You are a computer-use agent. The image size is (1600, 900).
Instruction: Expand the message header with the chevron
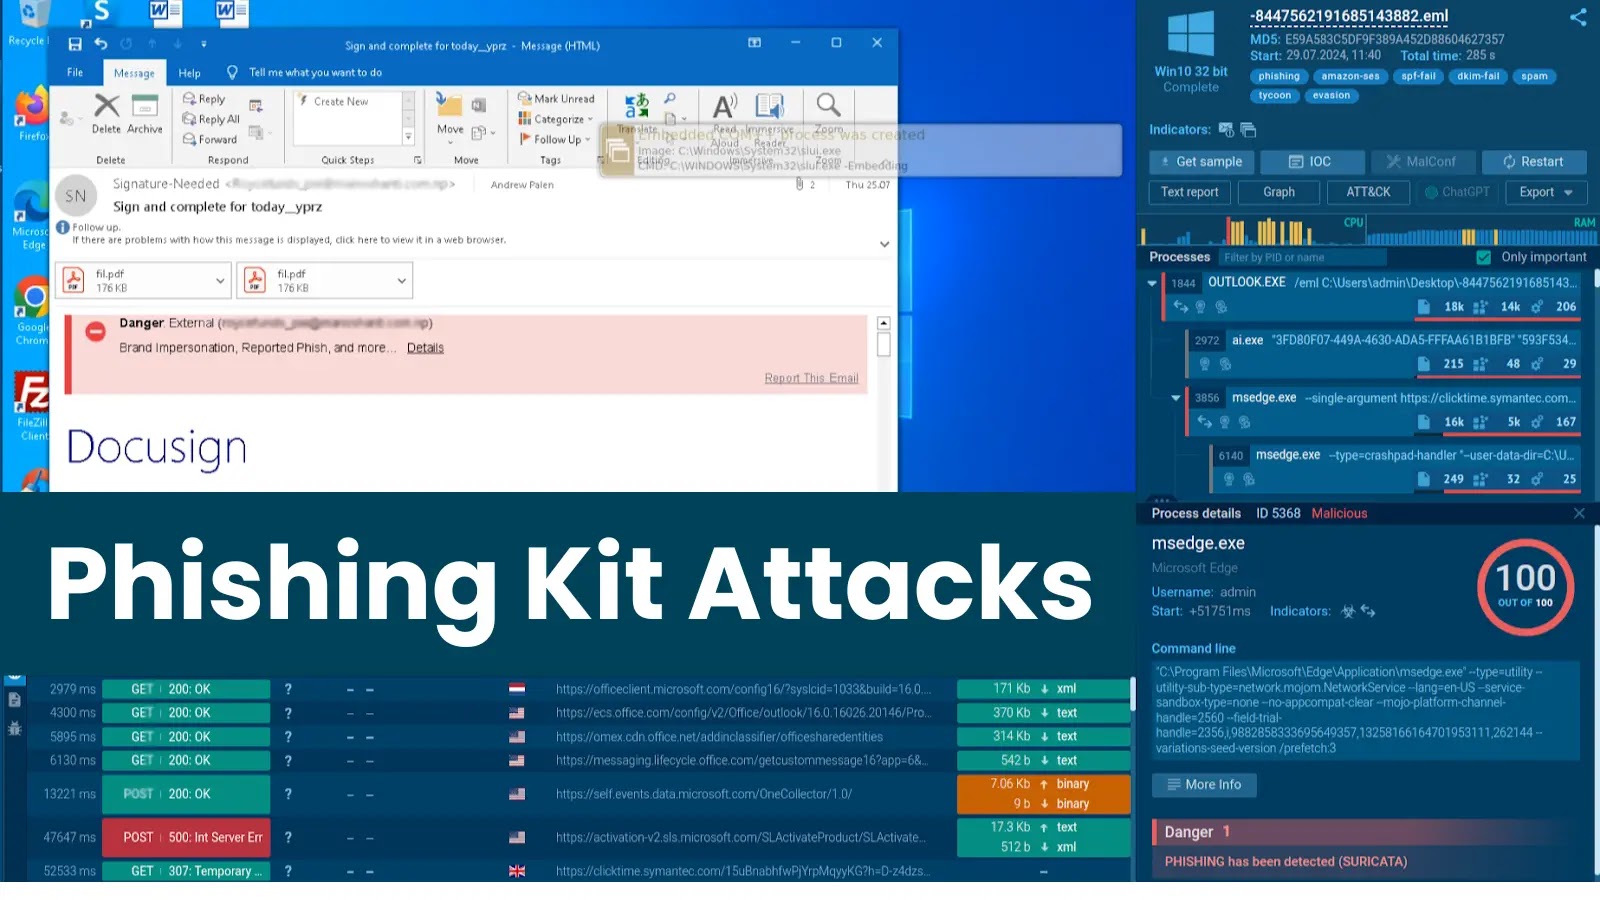(x=884, y=244)
